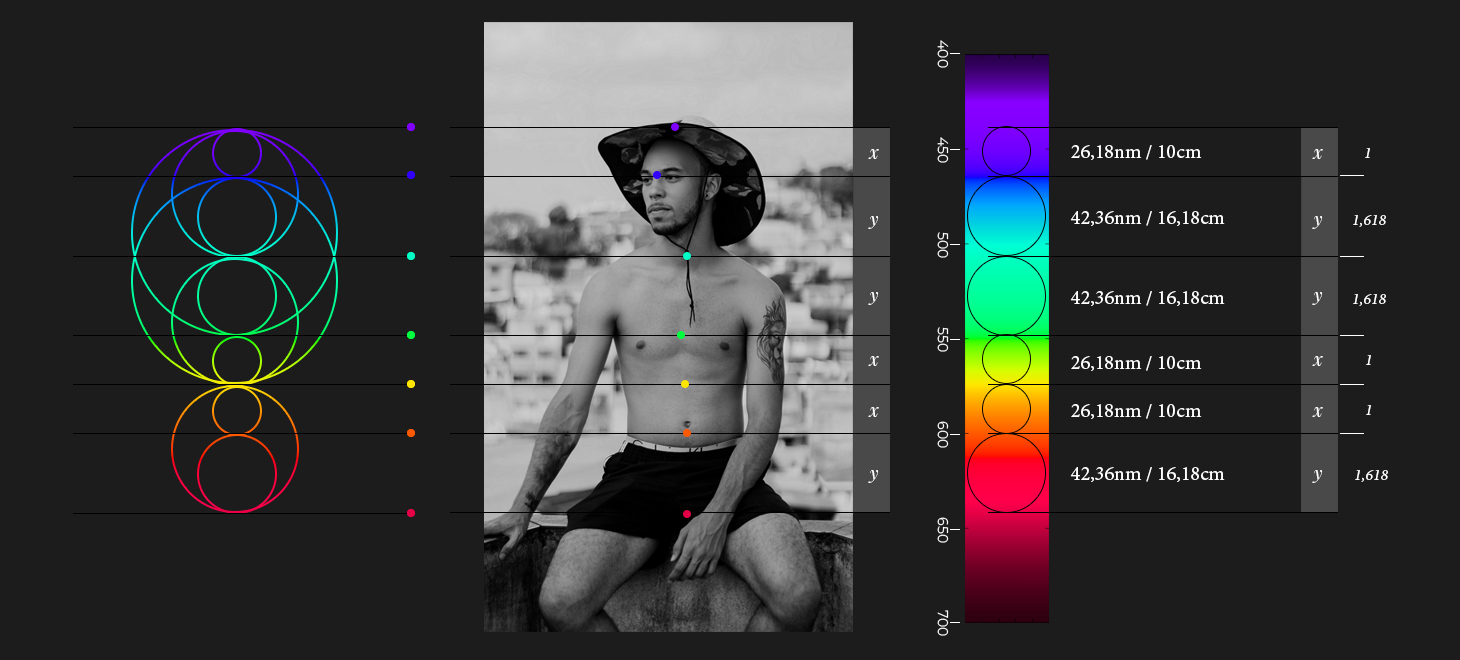Select the red dot on the man's shorts
Viewport: 1460px width, 660px height.
(687, 513)
